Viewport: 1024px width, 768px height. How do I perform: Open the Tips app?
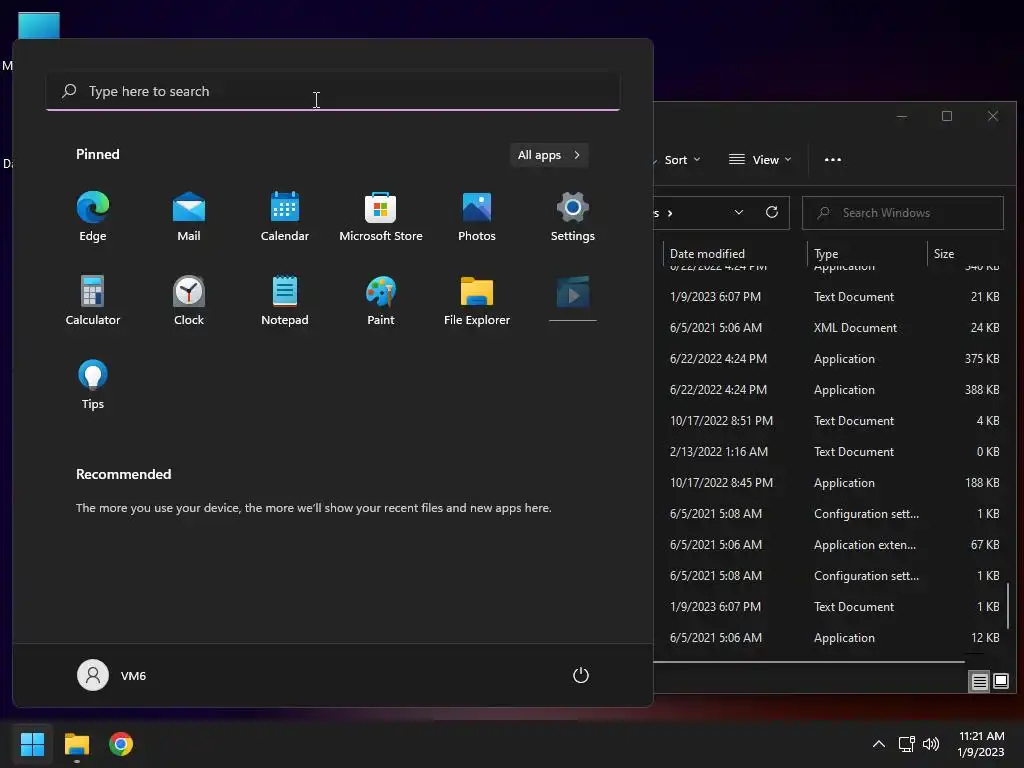pyautogui.click(x=93, y=385)
